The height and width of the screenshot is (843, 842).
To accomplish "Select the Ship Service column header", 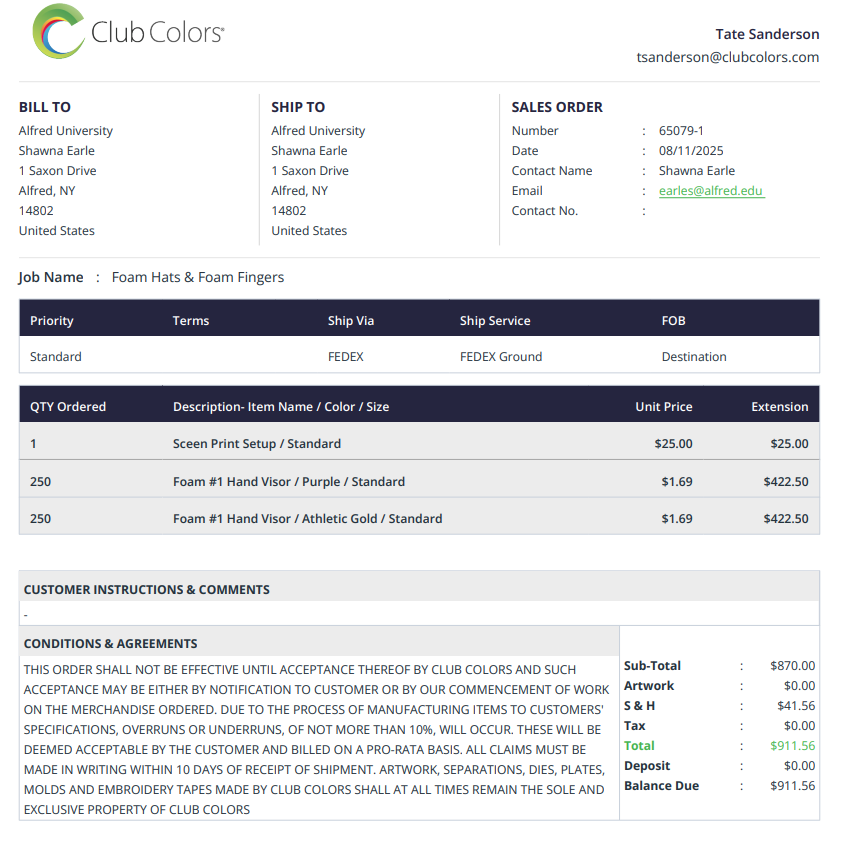I will coord(495,320).
